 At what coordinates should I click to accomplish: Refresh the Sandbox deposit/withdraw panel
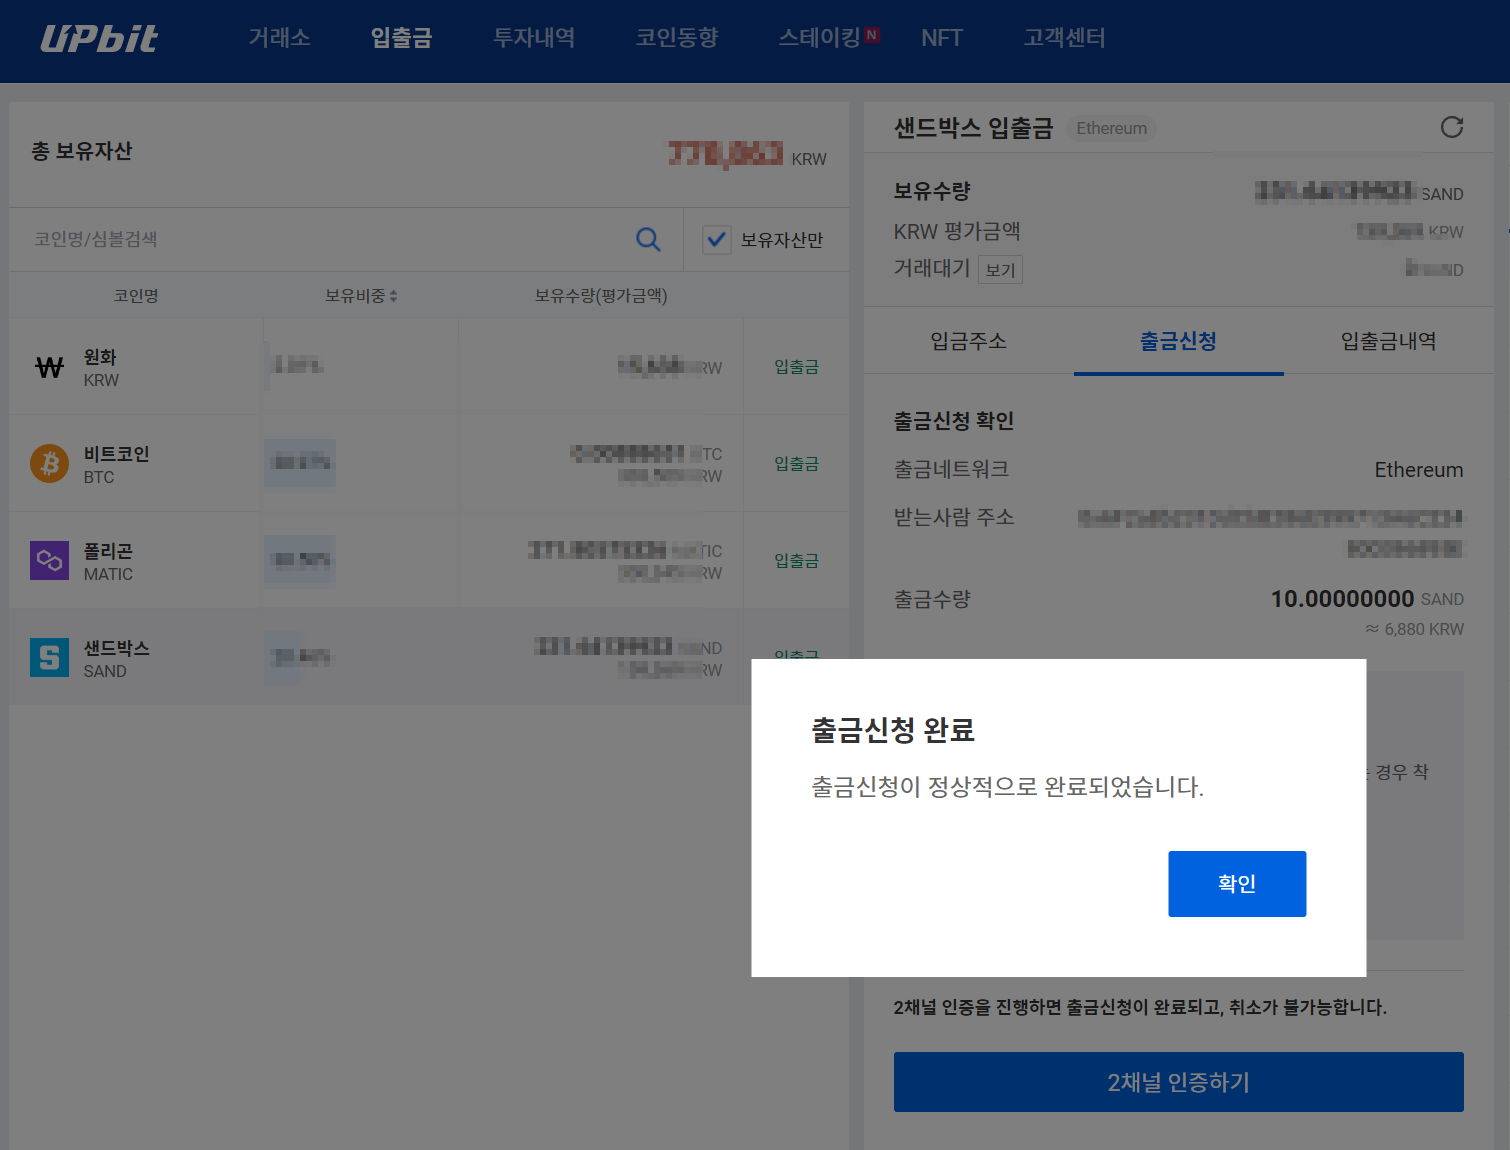click(1452, 127)
